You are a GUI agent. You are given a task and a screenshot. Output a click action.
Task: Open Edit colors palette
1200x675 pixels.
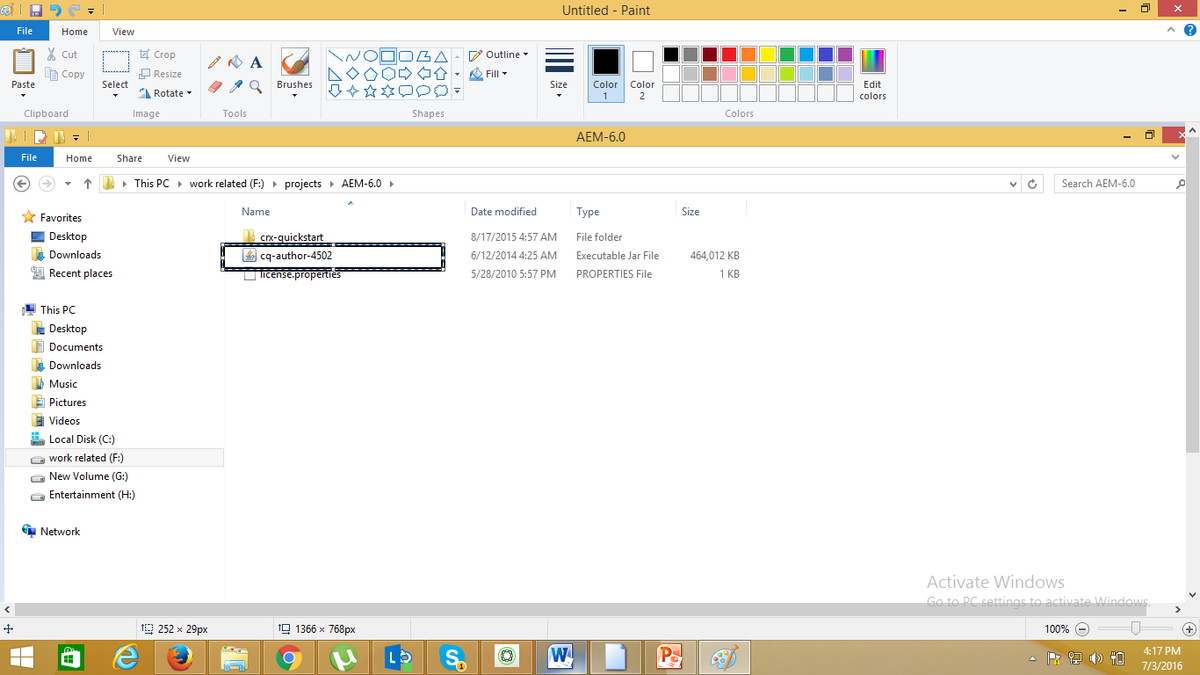pos(872,73)
